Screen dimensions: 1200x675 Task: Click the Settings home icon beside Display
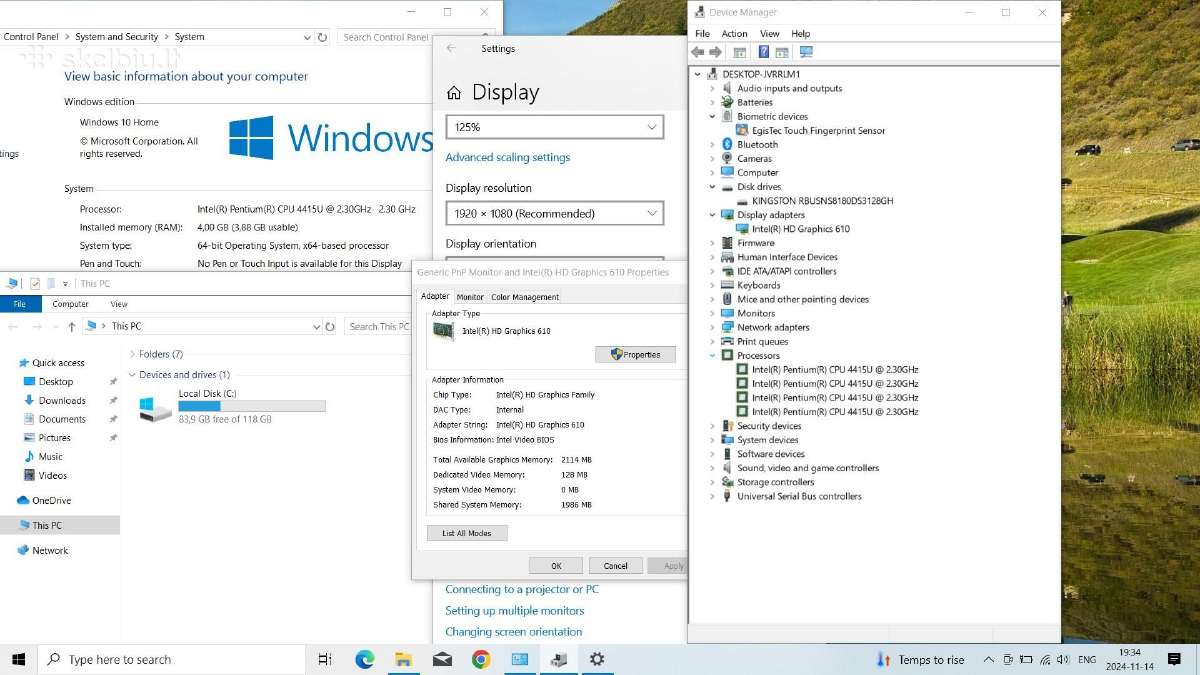click(x=454, y=93)
